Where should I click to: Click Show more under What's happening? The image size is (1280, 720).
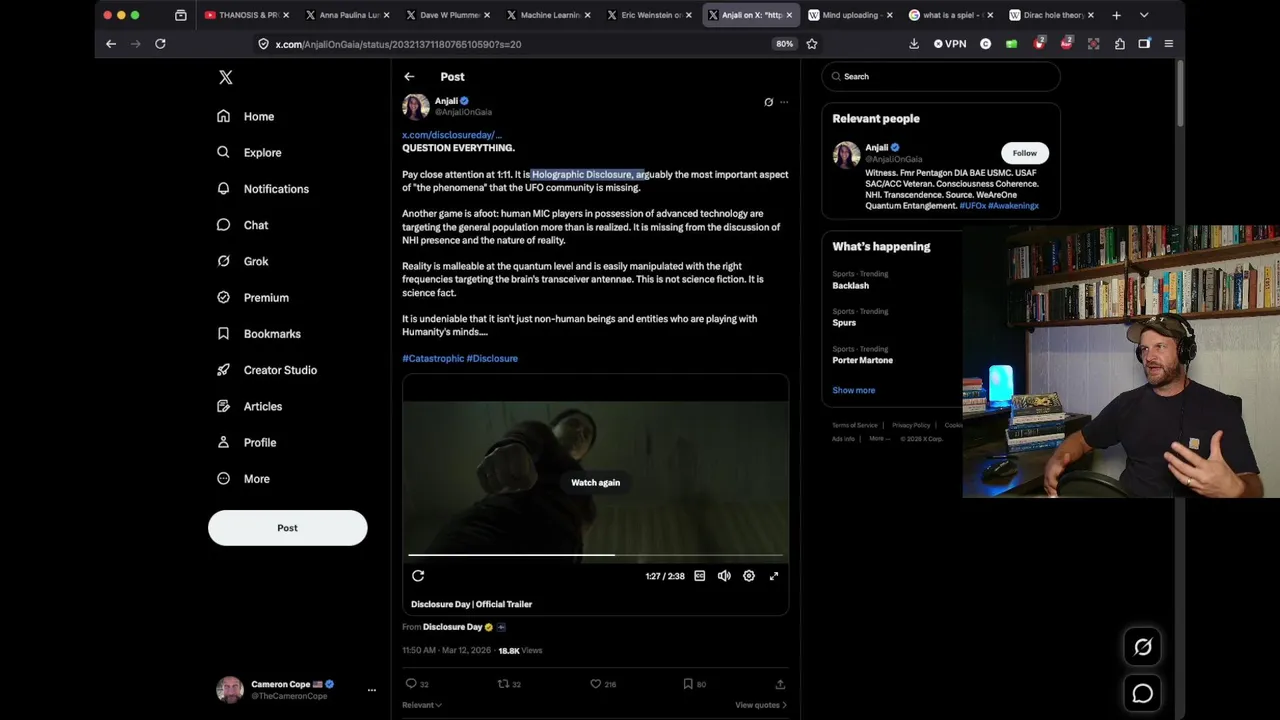(x=854, y=390)
